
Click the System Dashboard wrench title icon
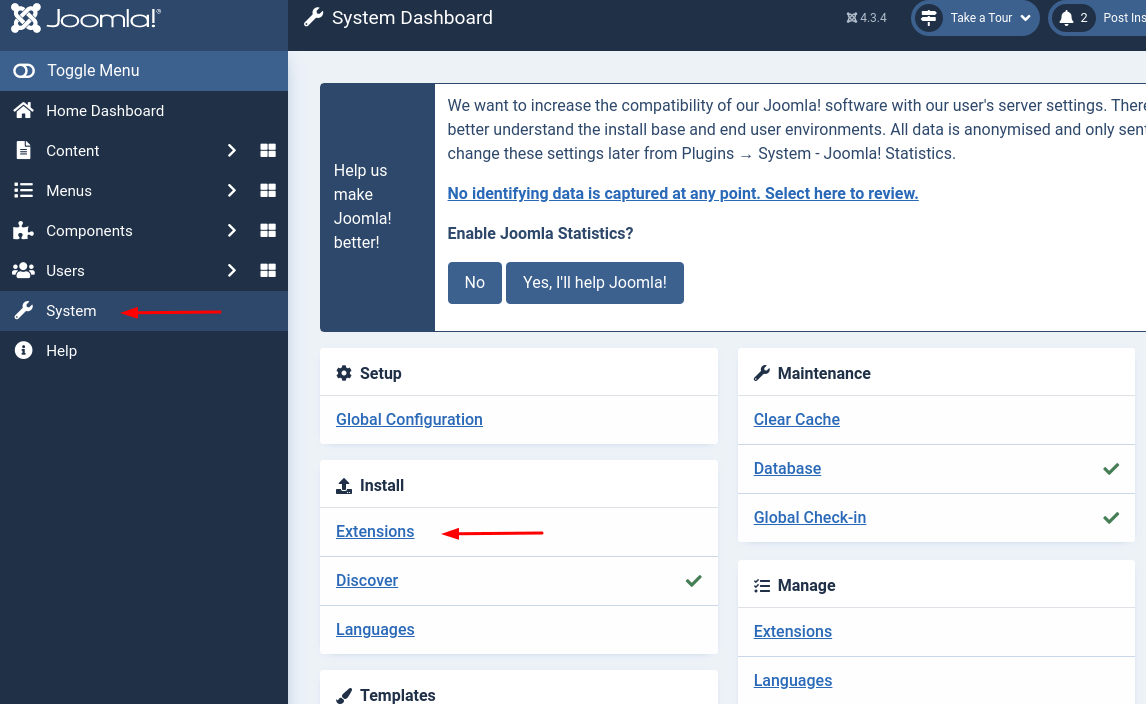tap(314, 18)
